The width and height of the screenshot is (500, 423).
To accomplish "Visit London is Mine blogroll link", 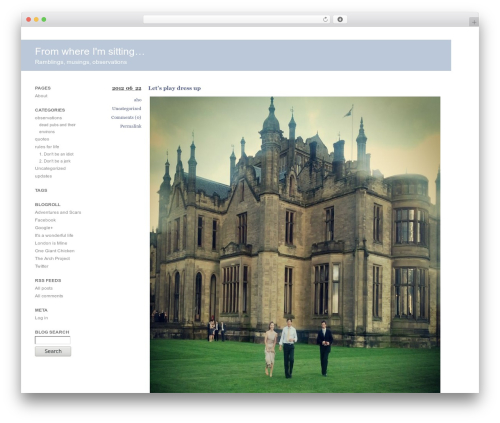I will pyautogui.click(x=51, y=243).
